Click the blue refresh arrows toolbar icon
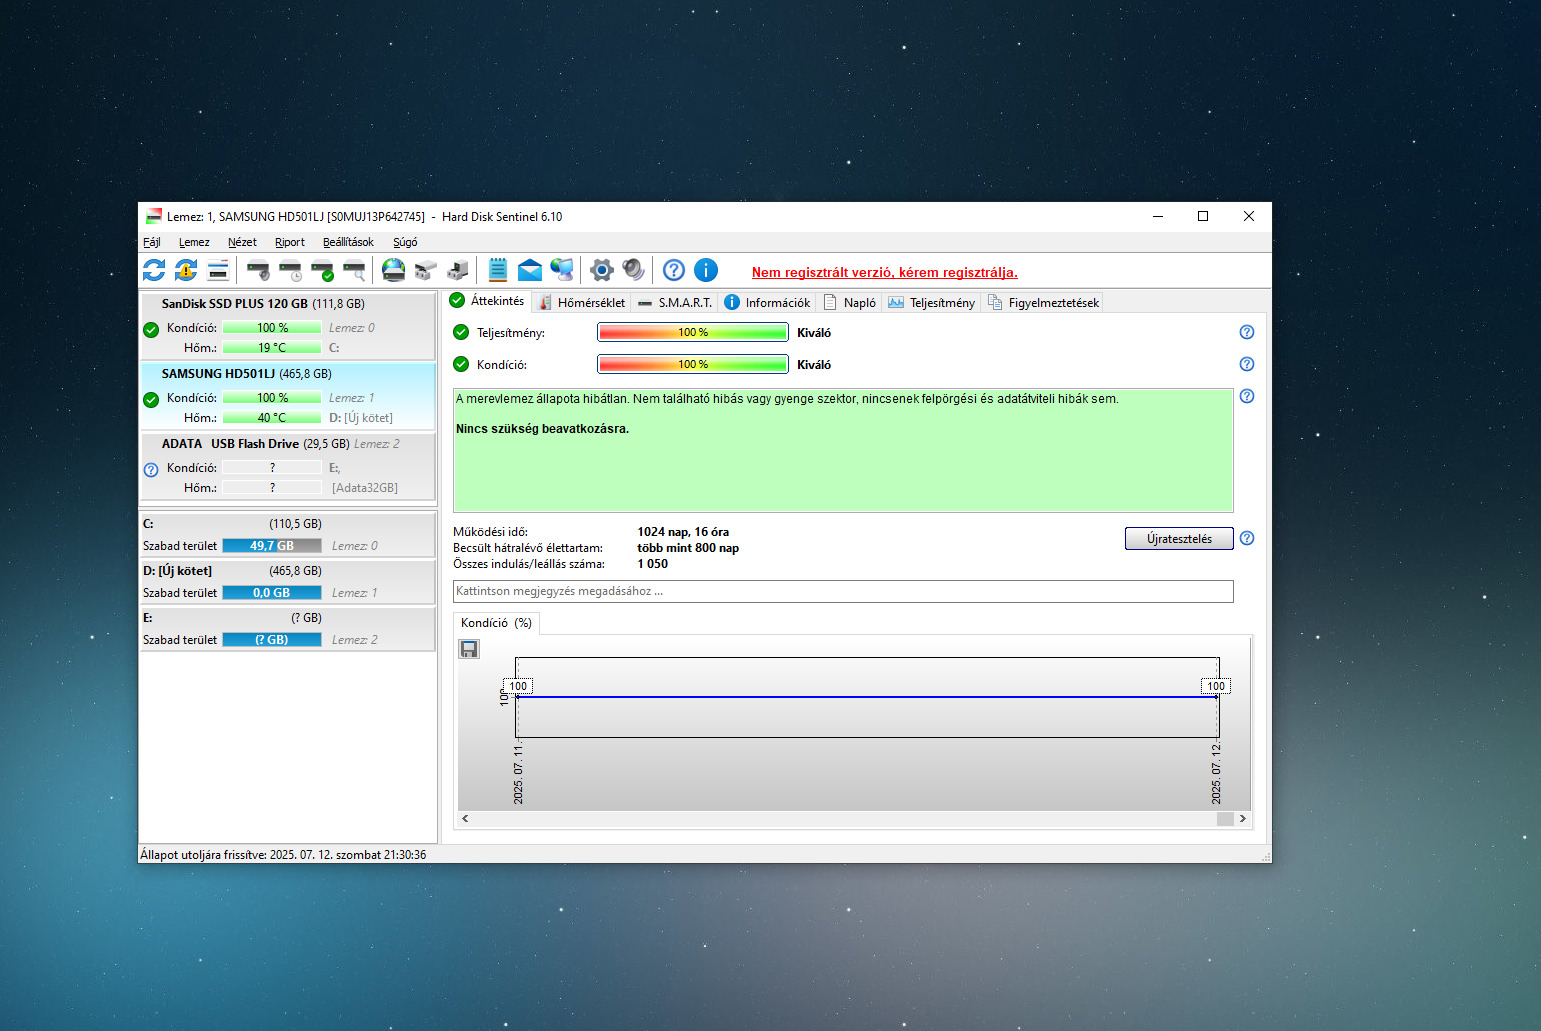This screenshot has width=1541, height=1031. [154, 270]
